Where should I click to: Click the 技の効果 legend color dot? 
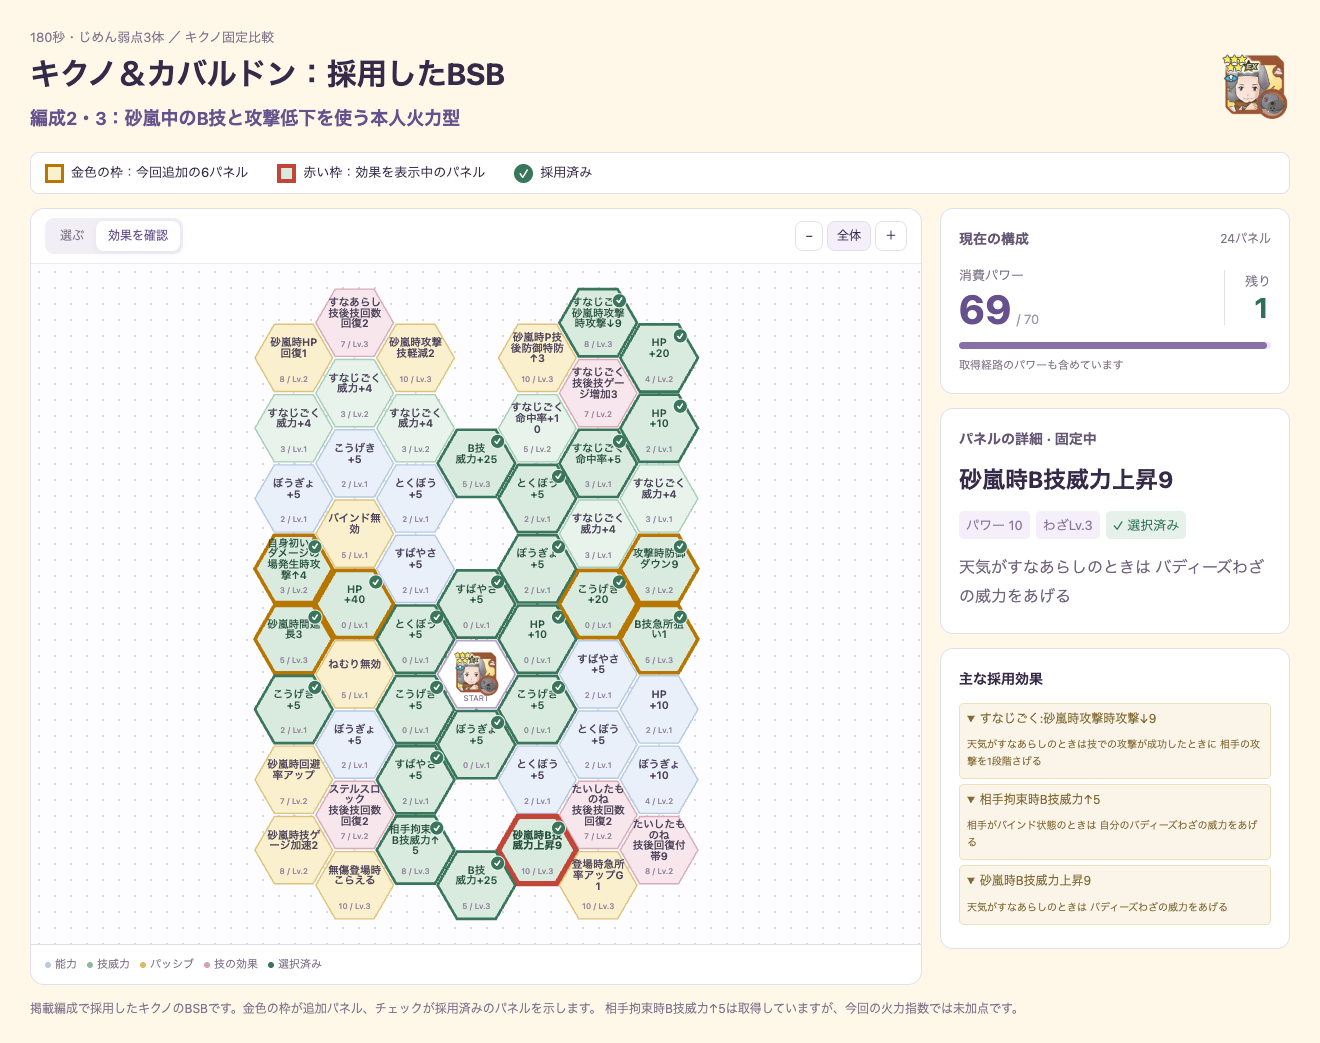(207, 965)
